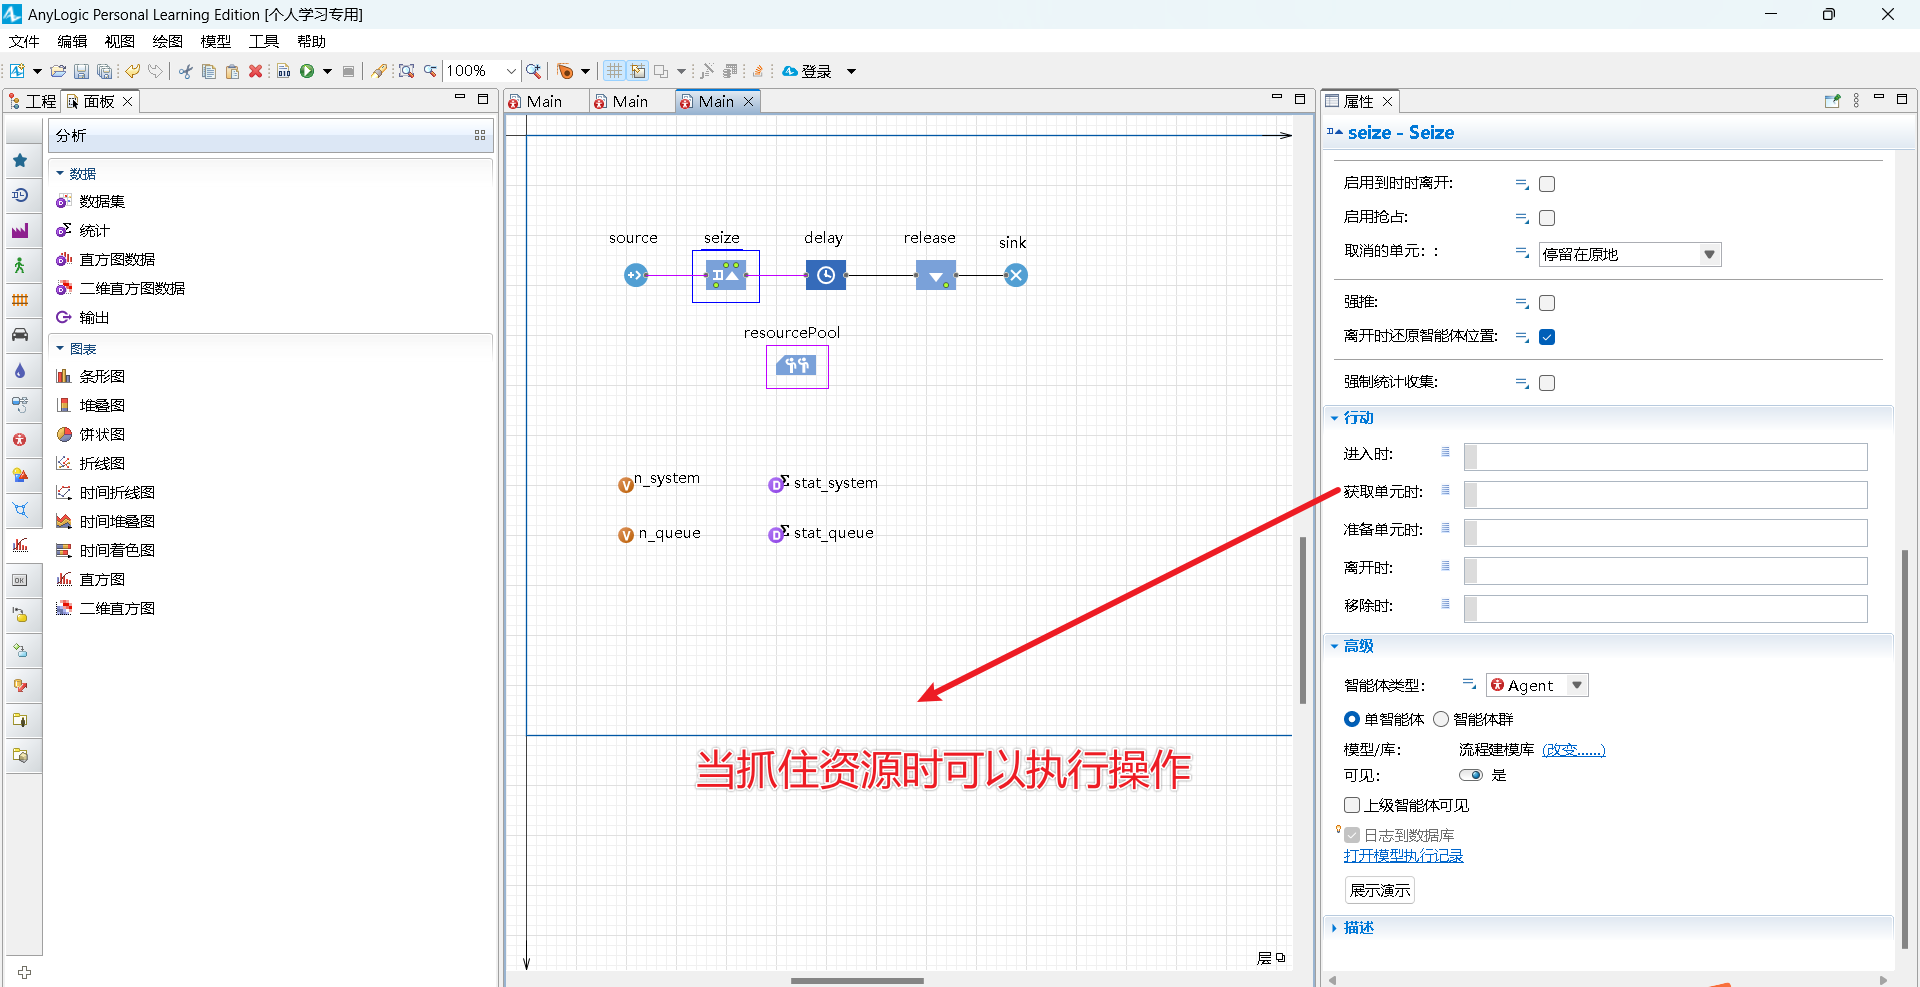Select the Road Traffic Library car icon
The image size is (1920, 987).
pyautogui.click(x=21, y=335)
